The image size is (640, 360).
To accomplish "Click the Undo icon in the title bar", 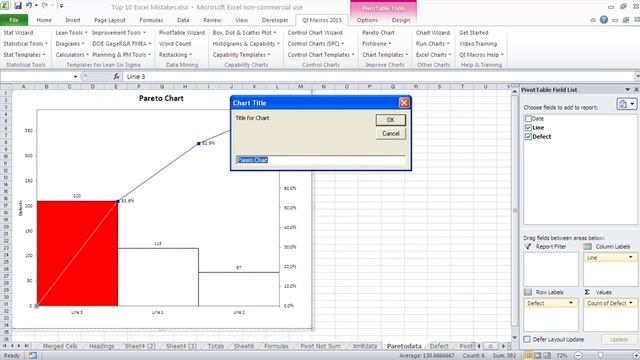I will pyautogui.click(x=29, y=6).
